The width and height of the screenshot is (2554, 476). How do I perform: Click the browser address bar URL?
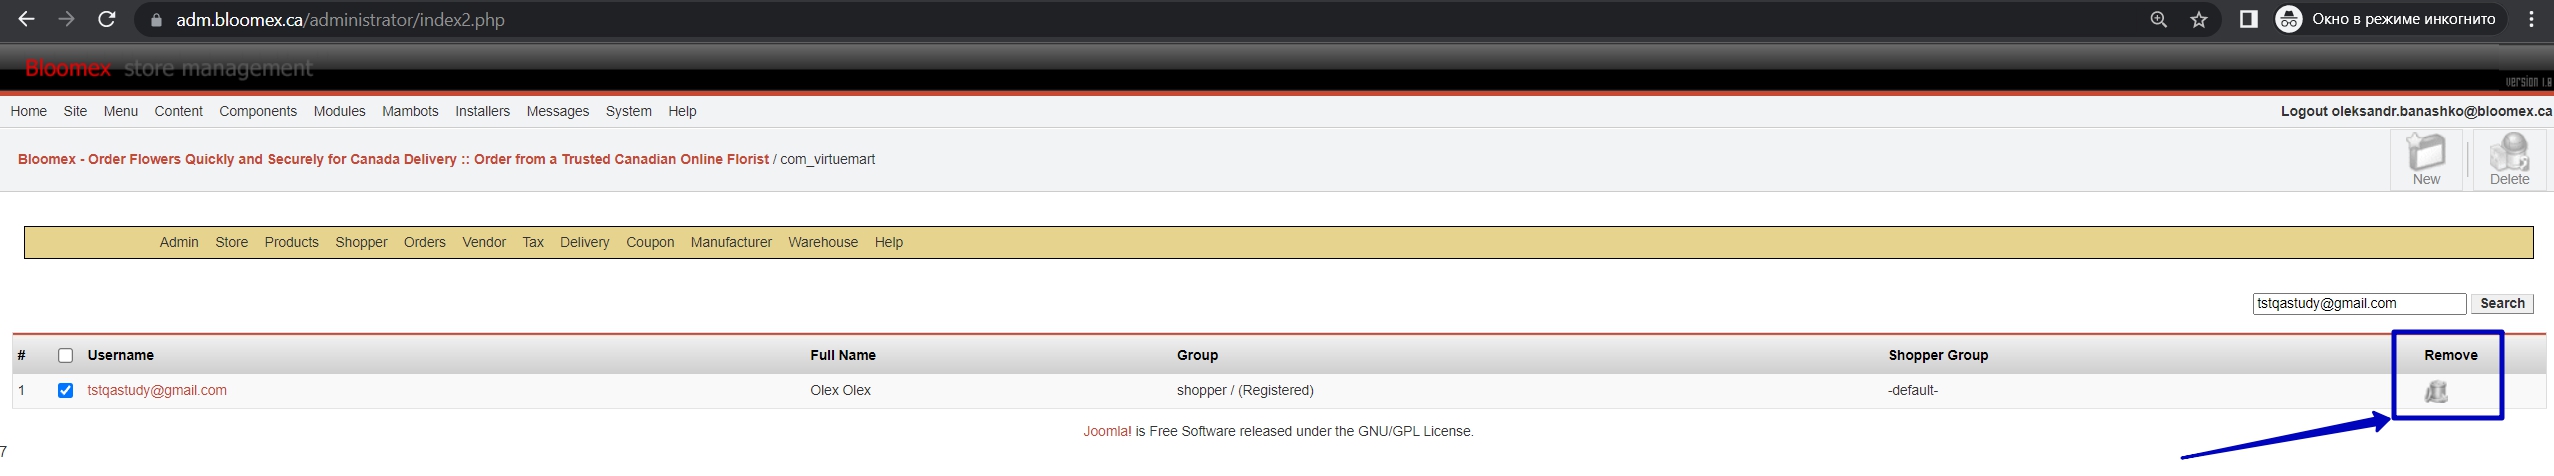pyautogui.click(x=340, y=20)
